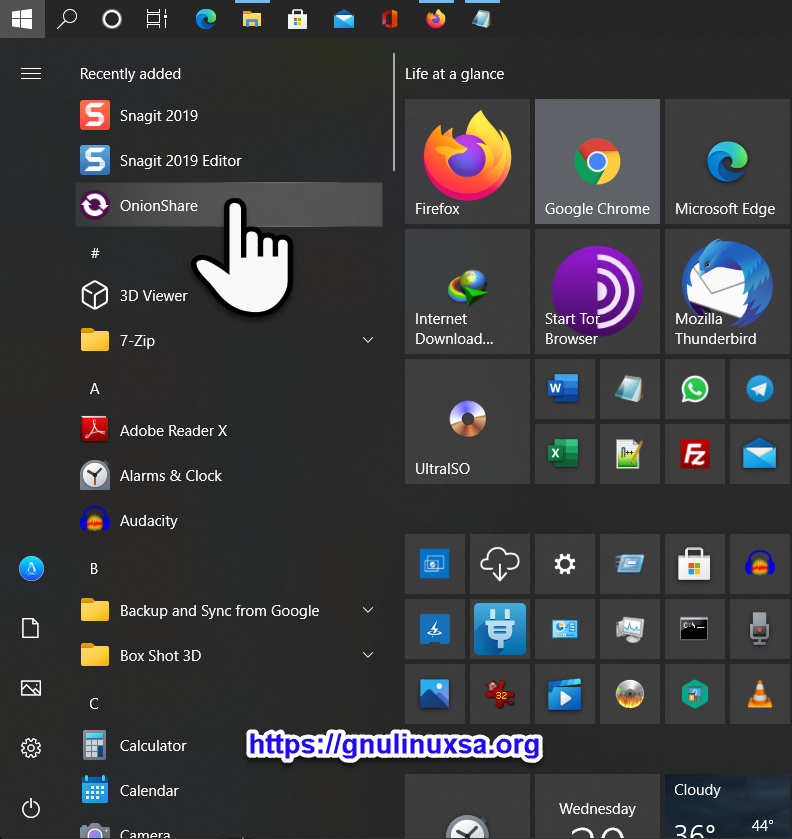
Task: Launch 3D Viewer app
Action: point(229,295)
